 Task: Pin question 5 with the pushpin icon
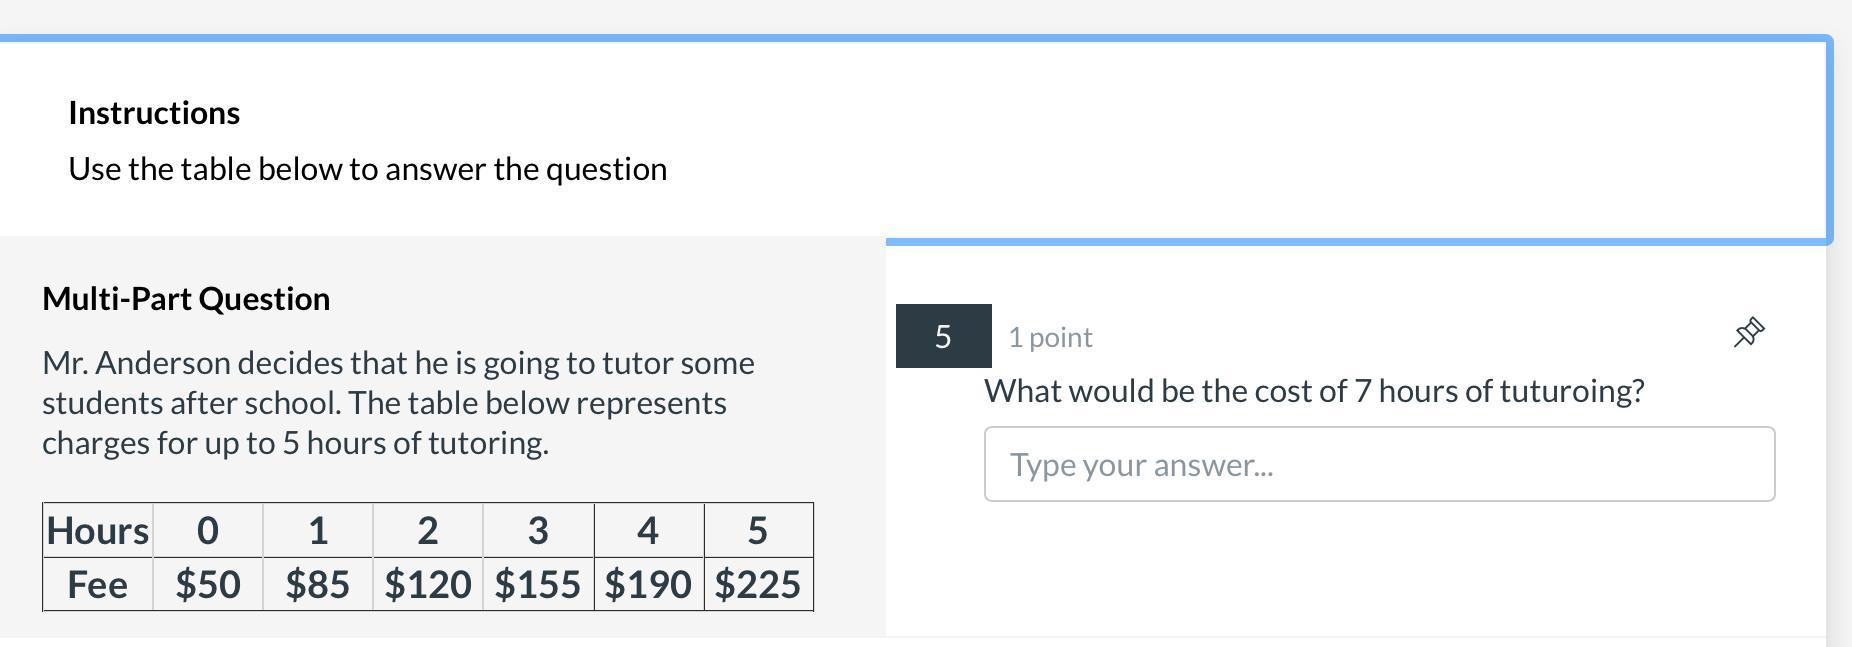tap(1748, 333)
